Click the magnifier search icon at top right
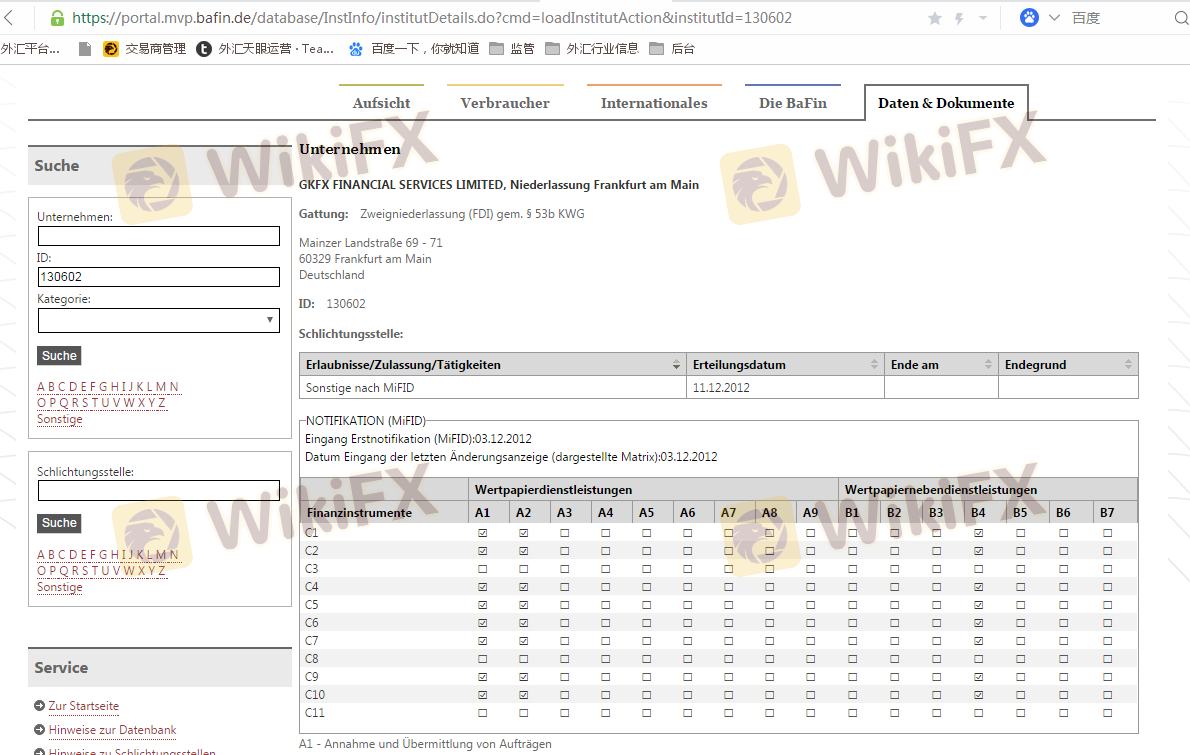Screen dimensions: 1190x755 click(x=1181, y=18)
